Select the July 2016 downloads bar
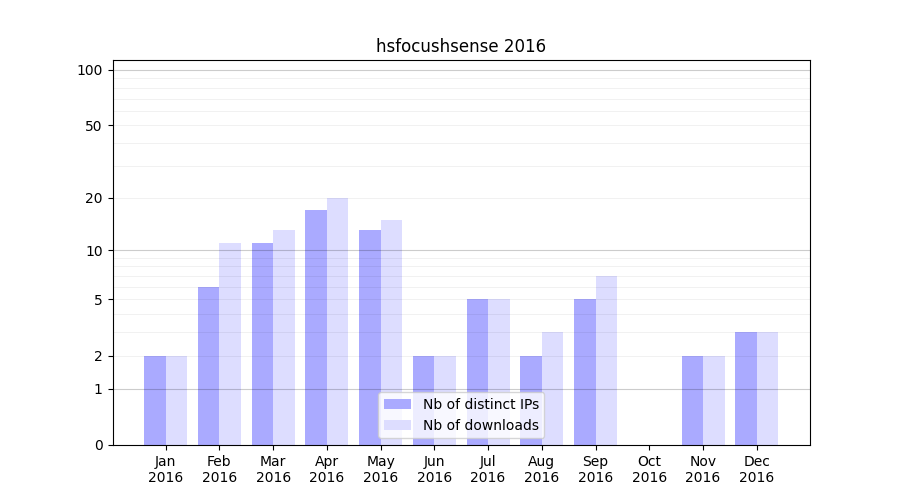The width and height of the screenshot is (900, 500). [x=498, y=371]
